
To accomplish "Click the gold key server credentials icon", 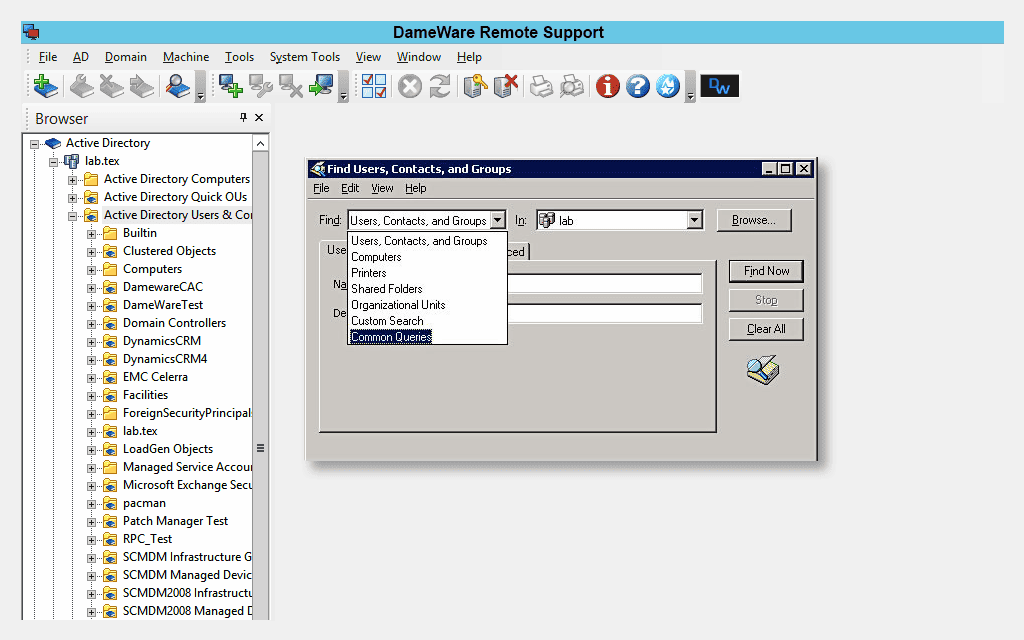I will tap(475, 87).
